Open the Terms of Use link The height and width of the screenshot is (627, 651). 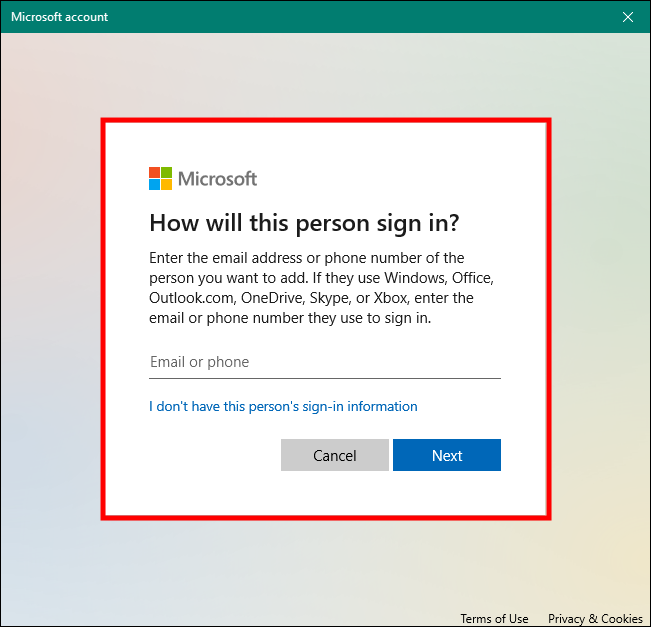[494, 619]
